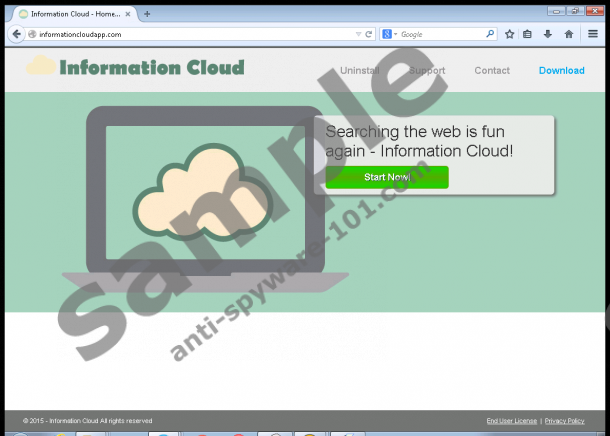
Task: Click the Download link in site header
Action: point(561,71)
